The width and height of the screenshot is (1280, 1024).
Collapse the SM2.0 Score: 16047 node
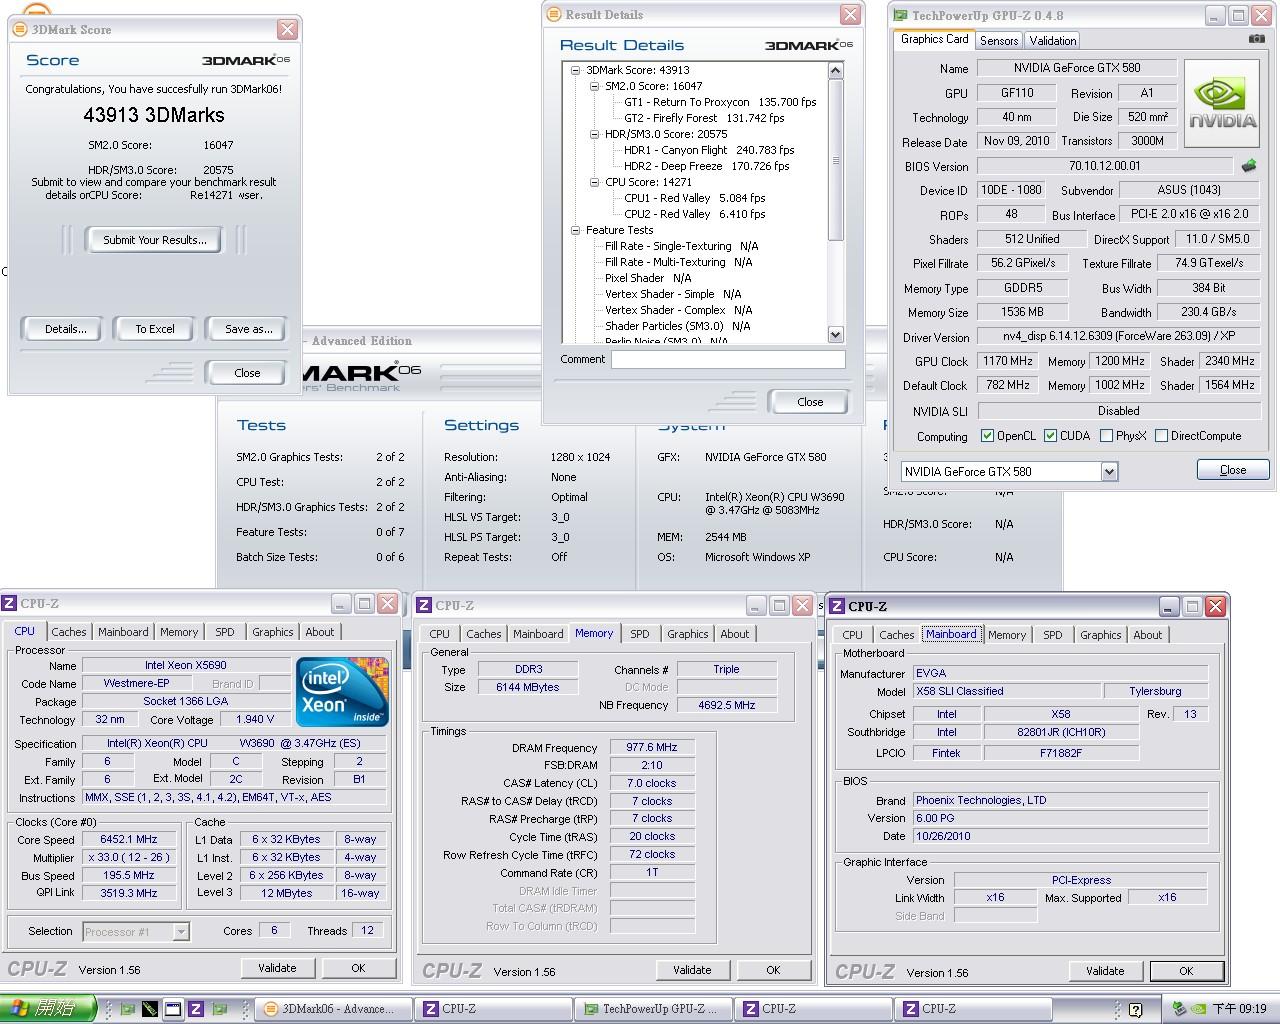tap(594, 86)
